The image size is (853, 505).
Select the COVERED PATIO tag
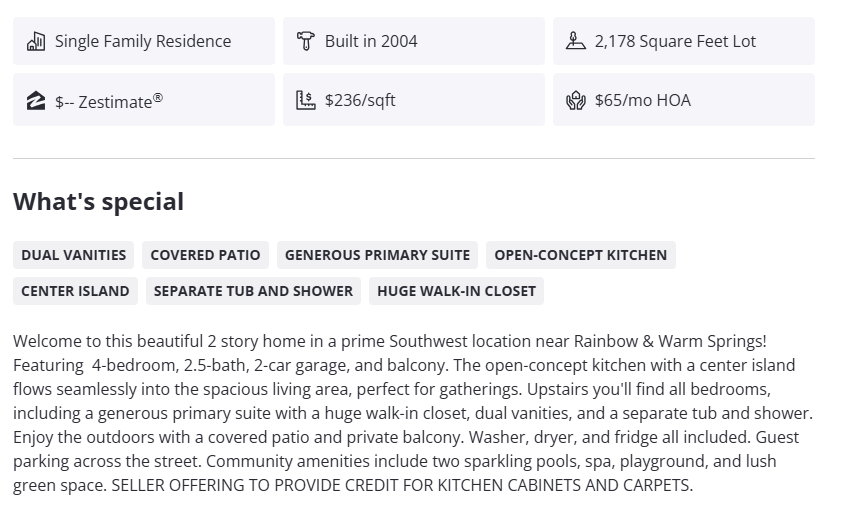click(x=205, y=255)
